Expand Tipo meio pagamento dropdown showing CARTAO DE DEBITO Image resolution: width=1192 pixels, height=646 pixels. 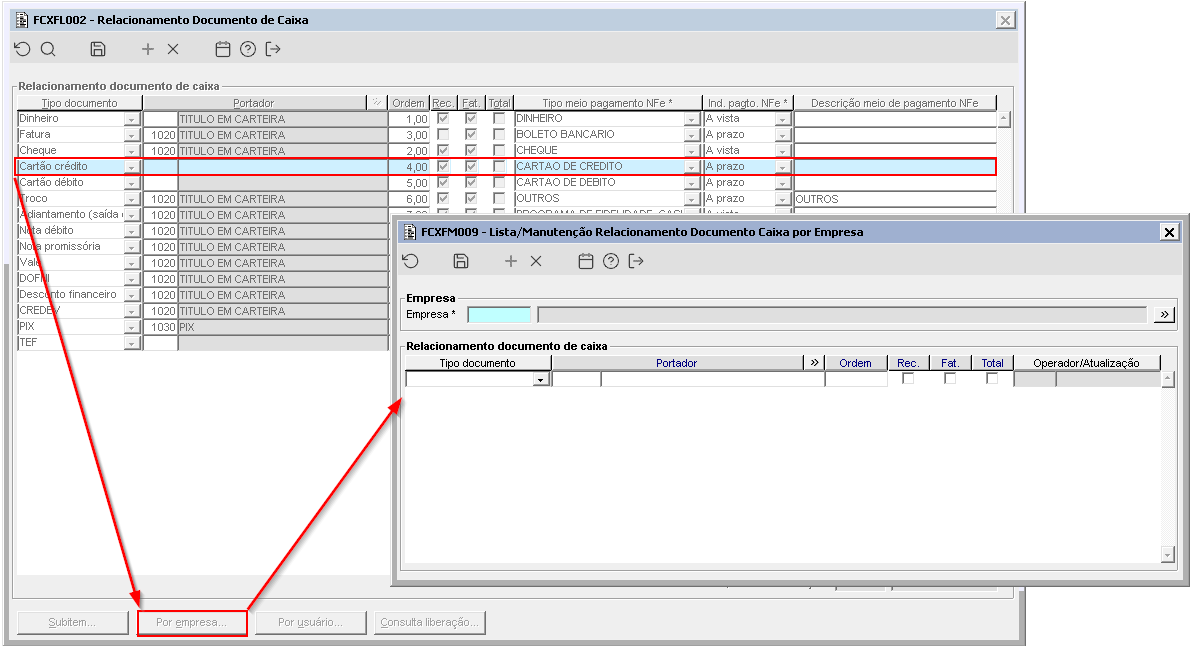pyautogui.click(x=691, y=183)
